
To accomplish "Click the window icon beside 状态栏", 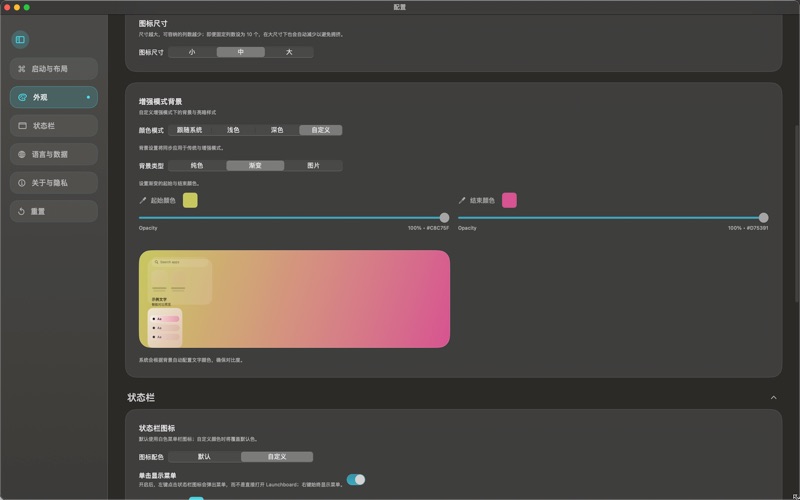I will pyautogui.click(x=22, y=126).
